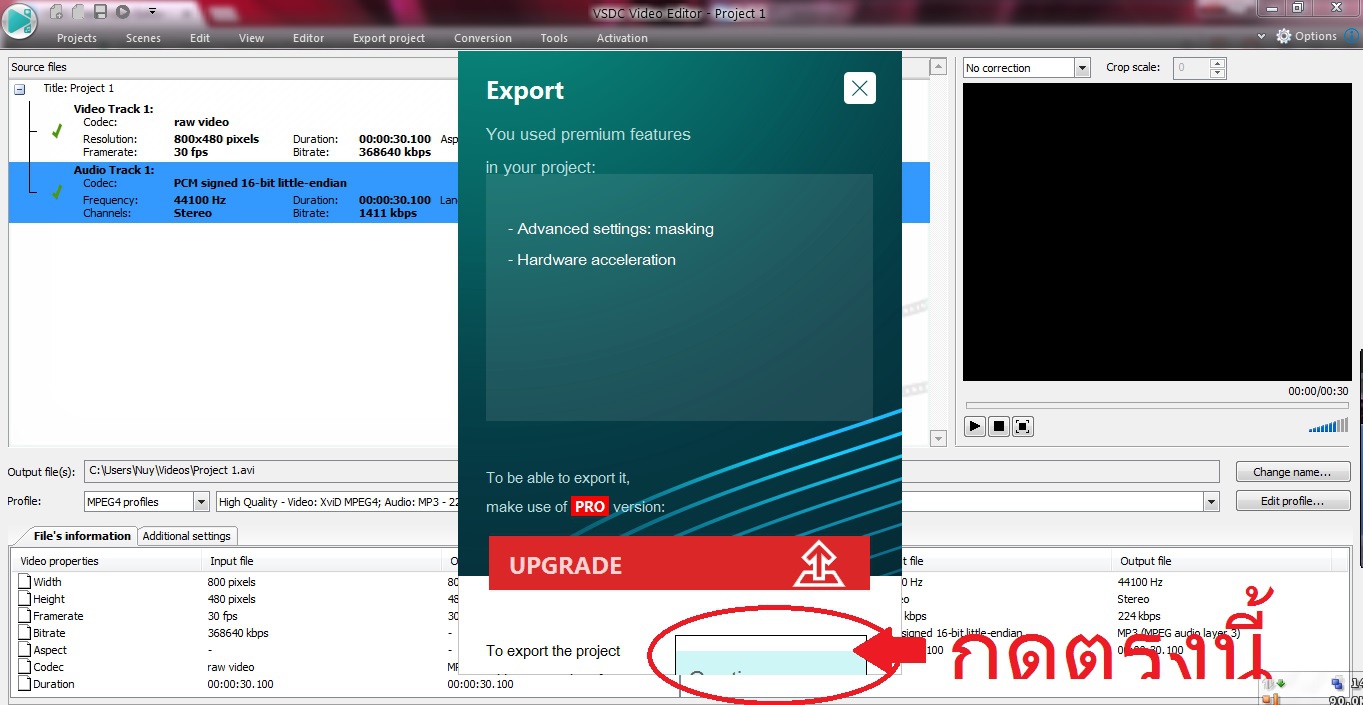
Task: Click the Open project icon in quick toolbar
Action: (x=78, y=12)
